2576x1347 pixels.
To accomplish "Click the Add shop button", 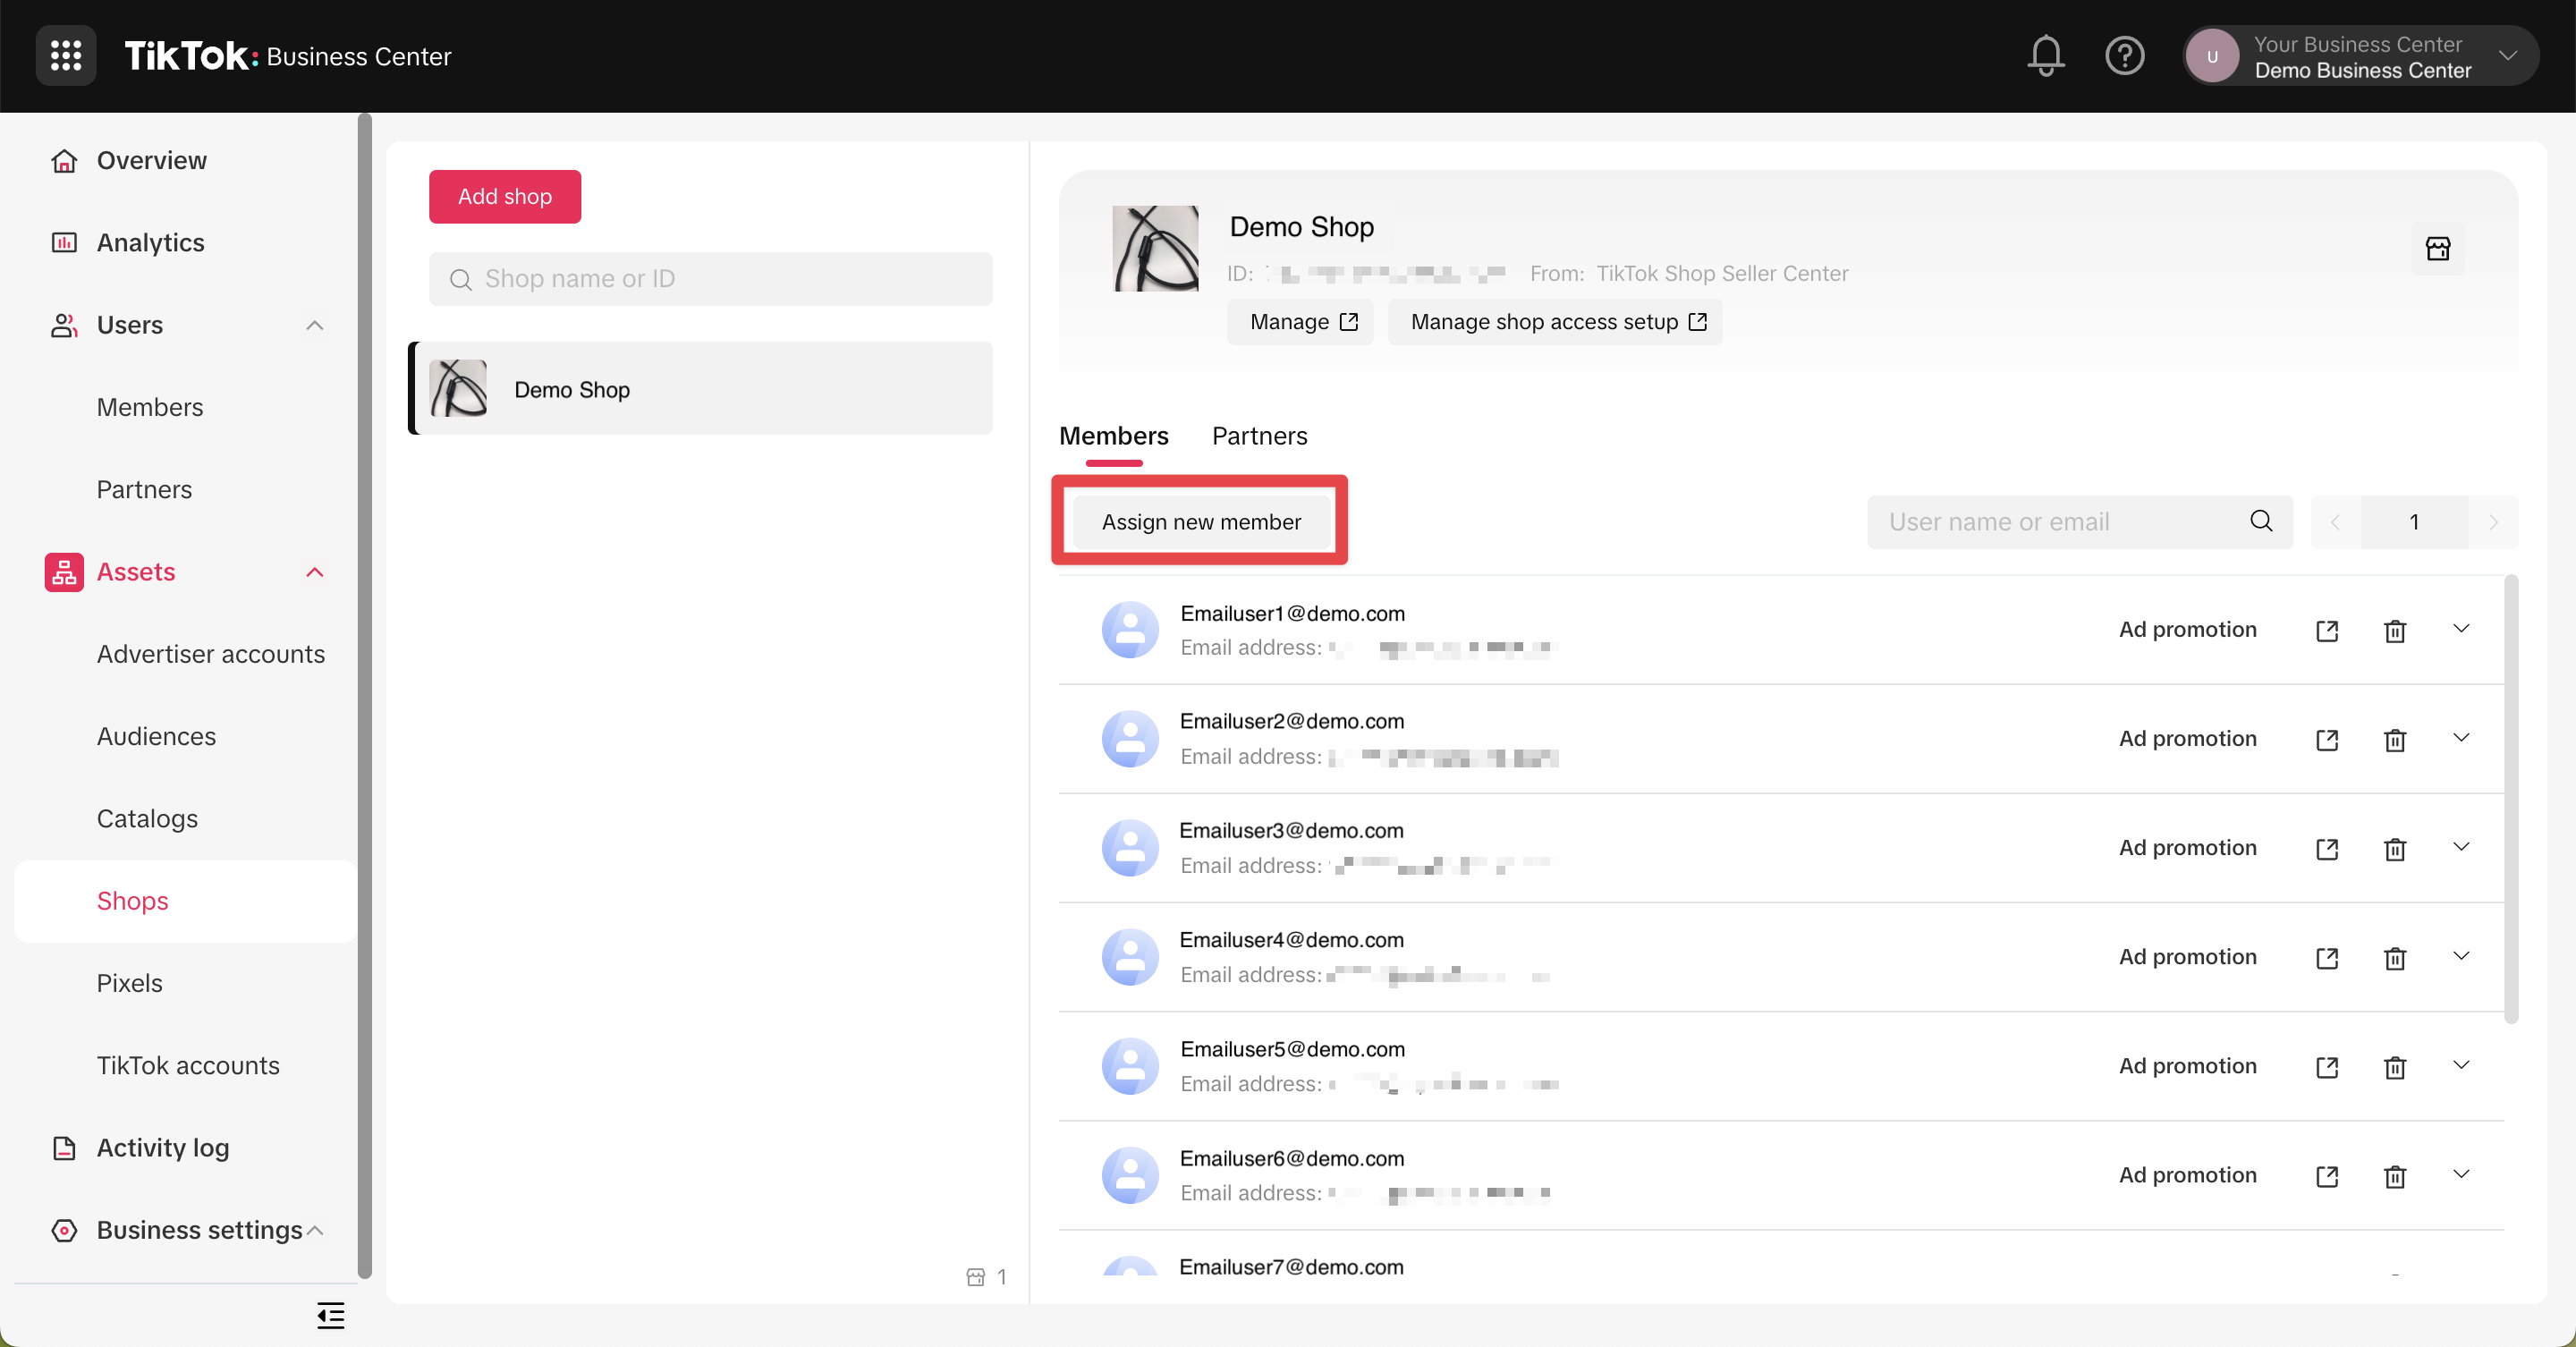I will click(504, 196).
